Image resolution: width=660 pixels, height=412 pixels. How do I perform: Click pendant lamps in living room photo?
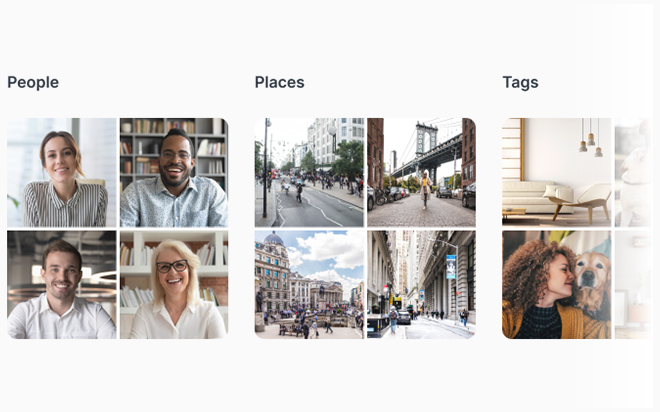[591, 139]
